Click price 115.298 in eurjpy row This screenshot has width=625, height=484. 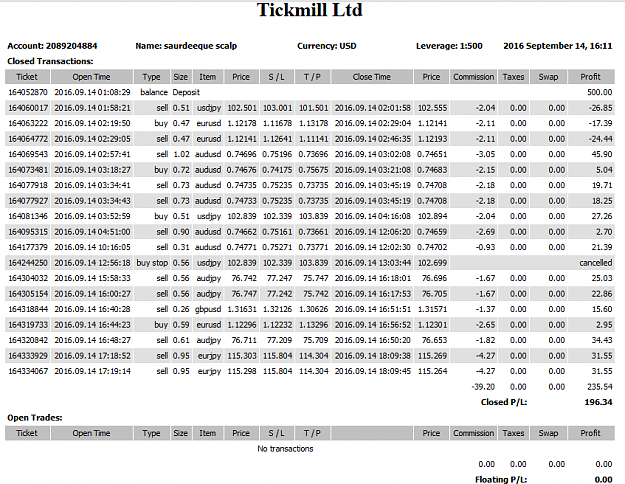(x=242, y=371)
